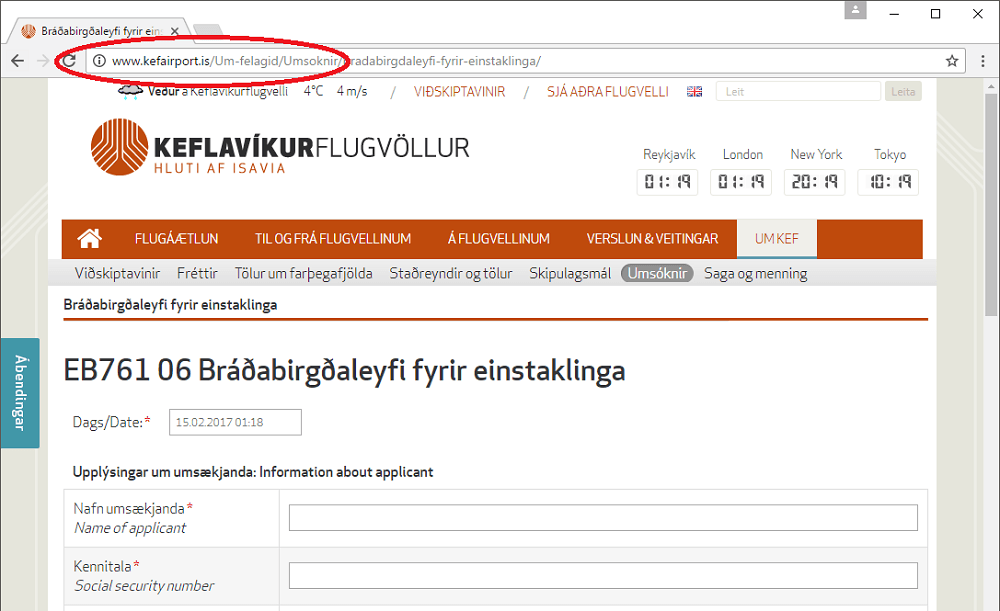Click the Upplýsingar um umsækjanda heading

[x=253, y=472]
